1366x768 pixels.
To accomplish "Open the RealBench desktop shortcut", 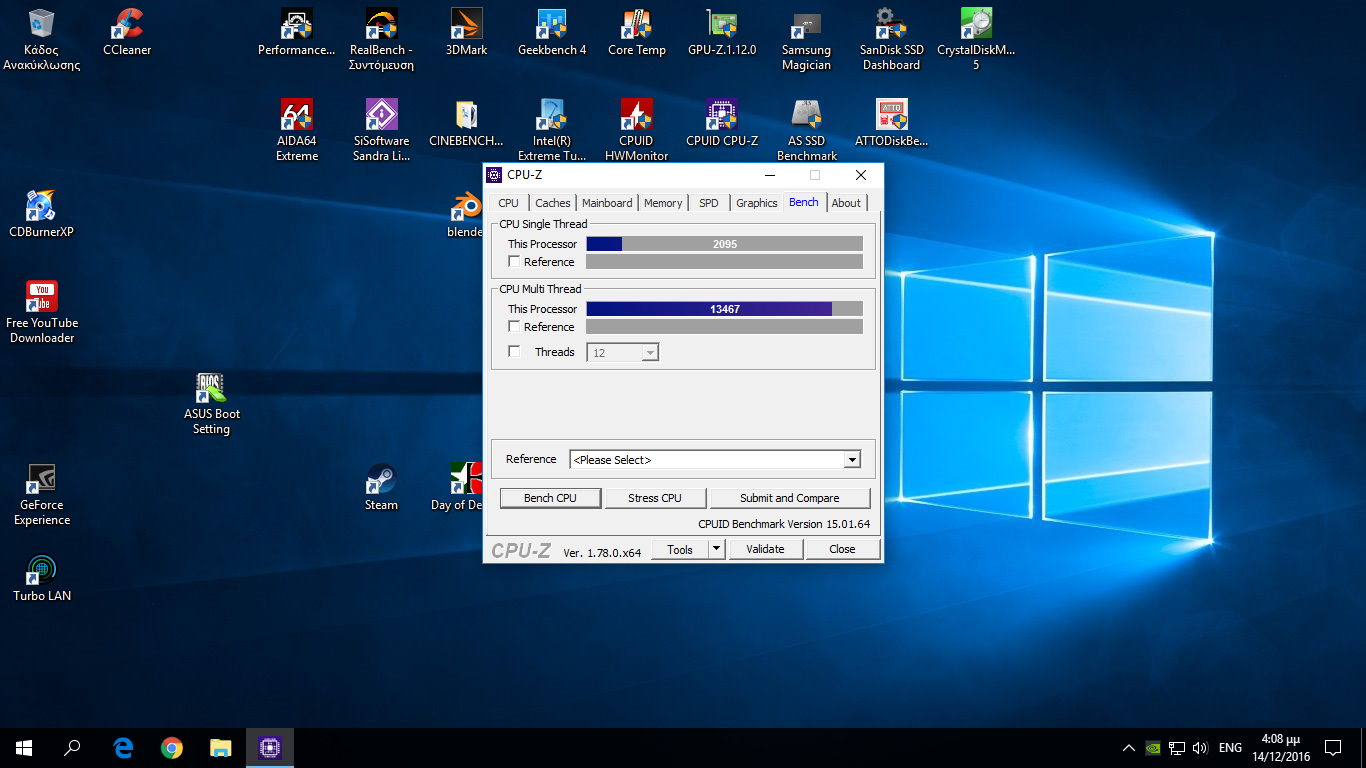I will click(x=381, y=40).
